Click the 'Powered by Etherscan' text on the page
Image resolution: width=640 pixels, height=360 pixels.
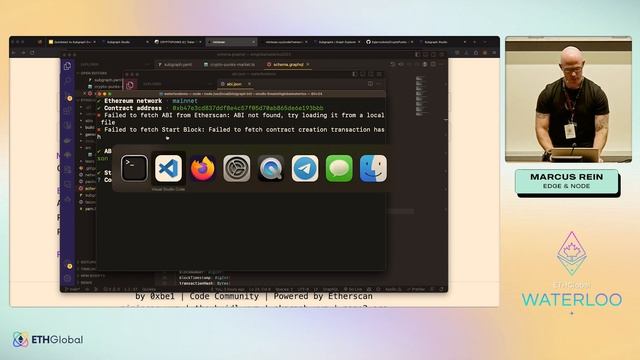point(323,296)
